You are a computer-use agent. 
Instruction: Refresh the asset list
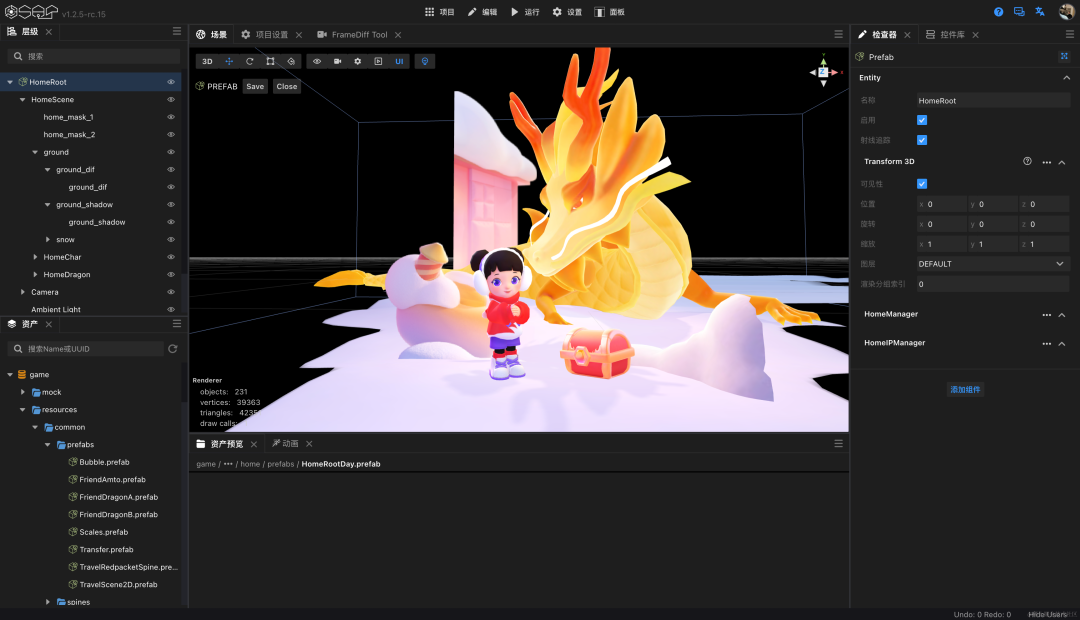click(173, 349)
